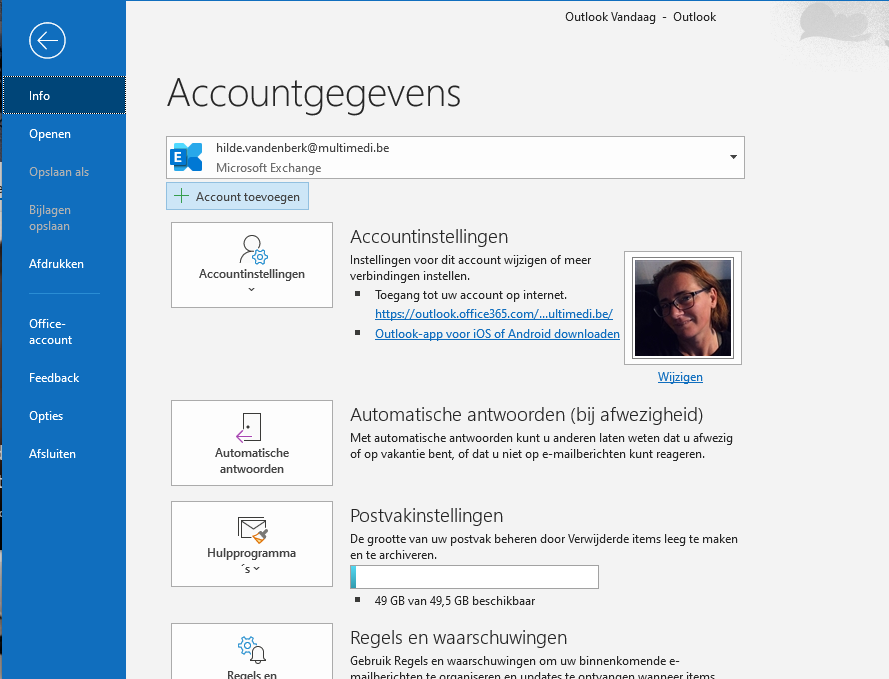
Task: Click the Accountinstellingen person-gear icon
Action: tap(253, 249)
